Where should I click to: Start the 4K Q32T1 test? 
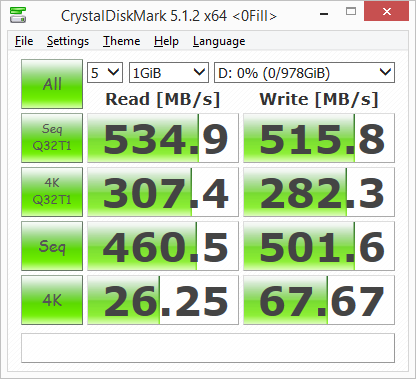pyautogui.click(x=52, y=192)
